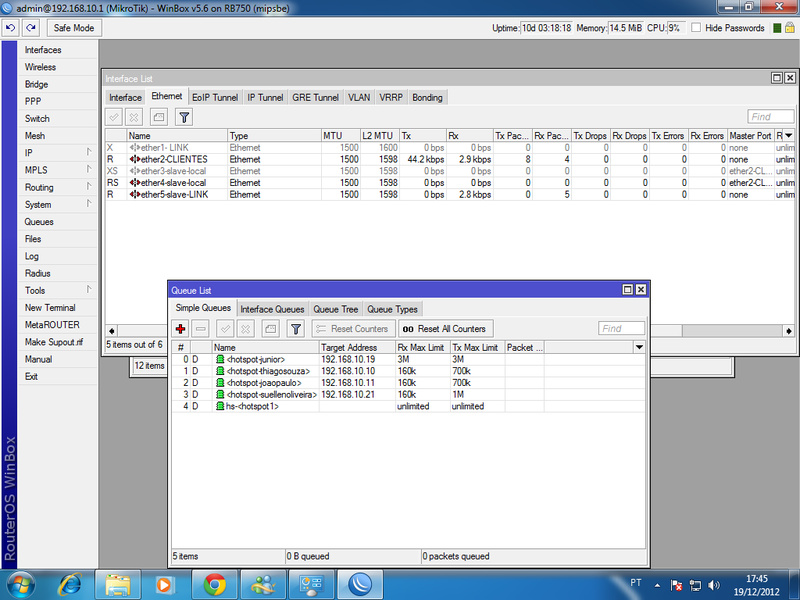Click the volume speaker tray icon

pos(714,585)
